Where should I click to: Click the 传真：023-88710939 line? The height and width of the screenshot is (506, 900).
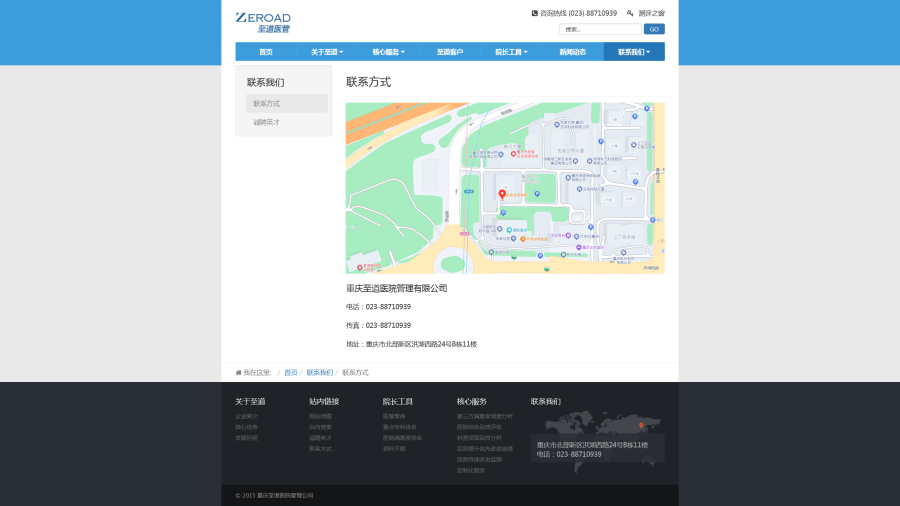(378, 326)
